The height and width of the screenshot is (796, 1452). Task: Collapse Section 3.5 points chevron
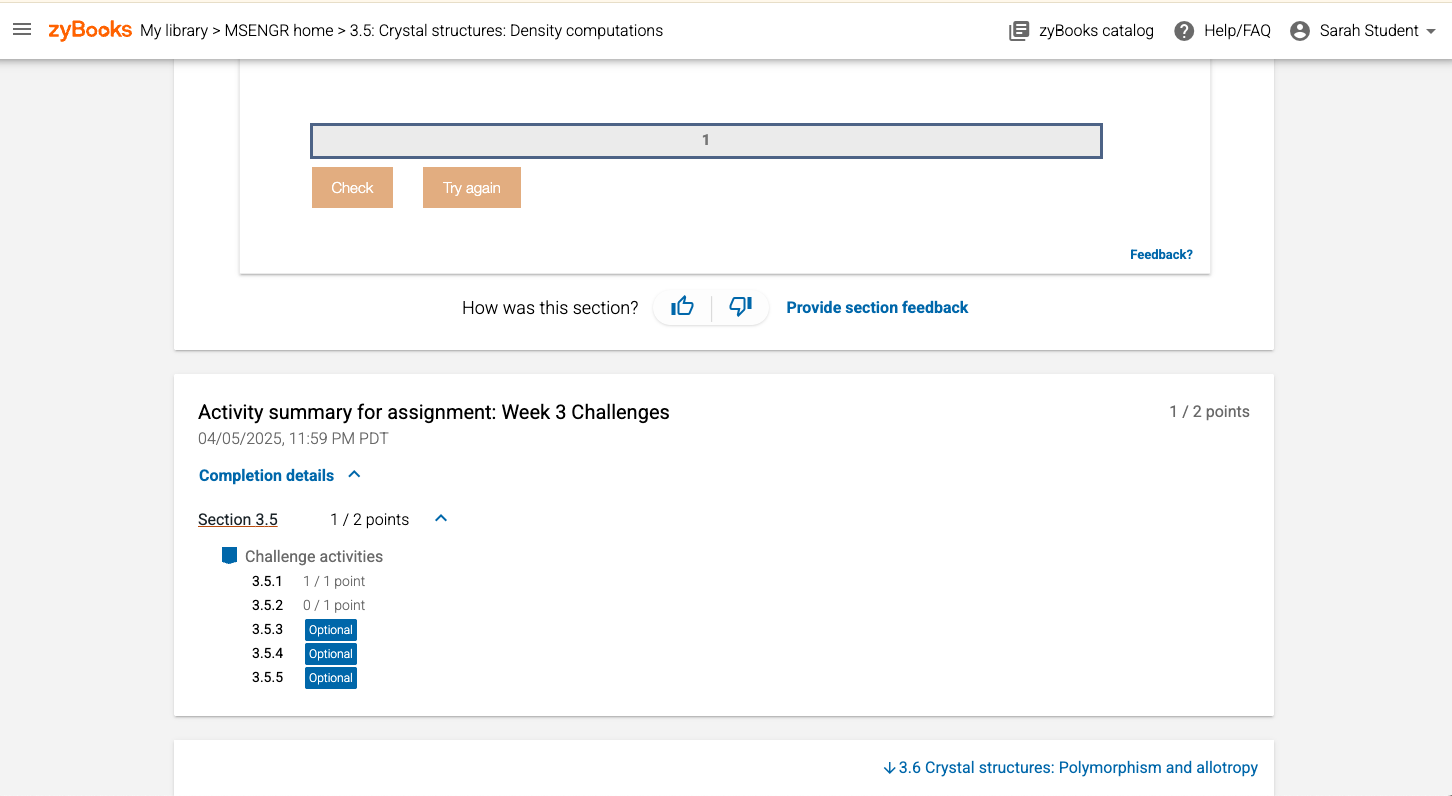[441, 519]
